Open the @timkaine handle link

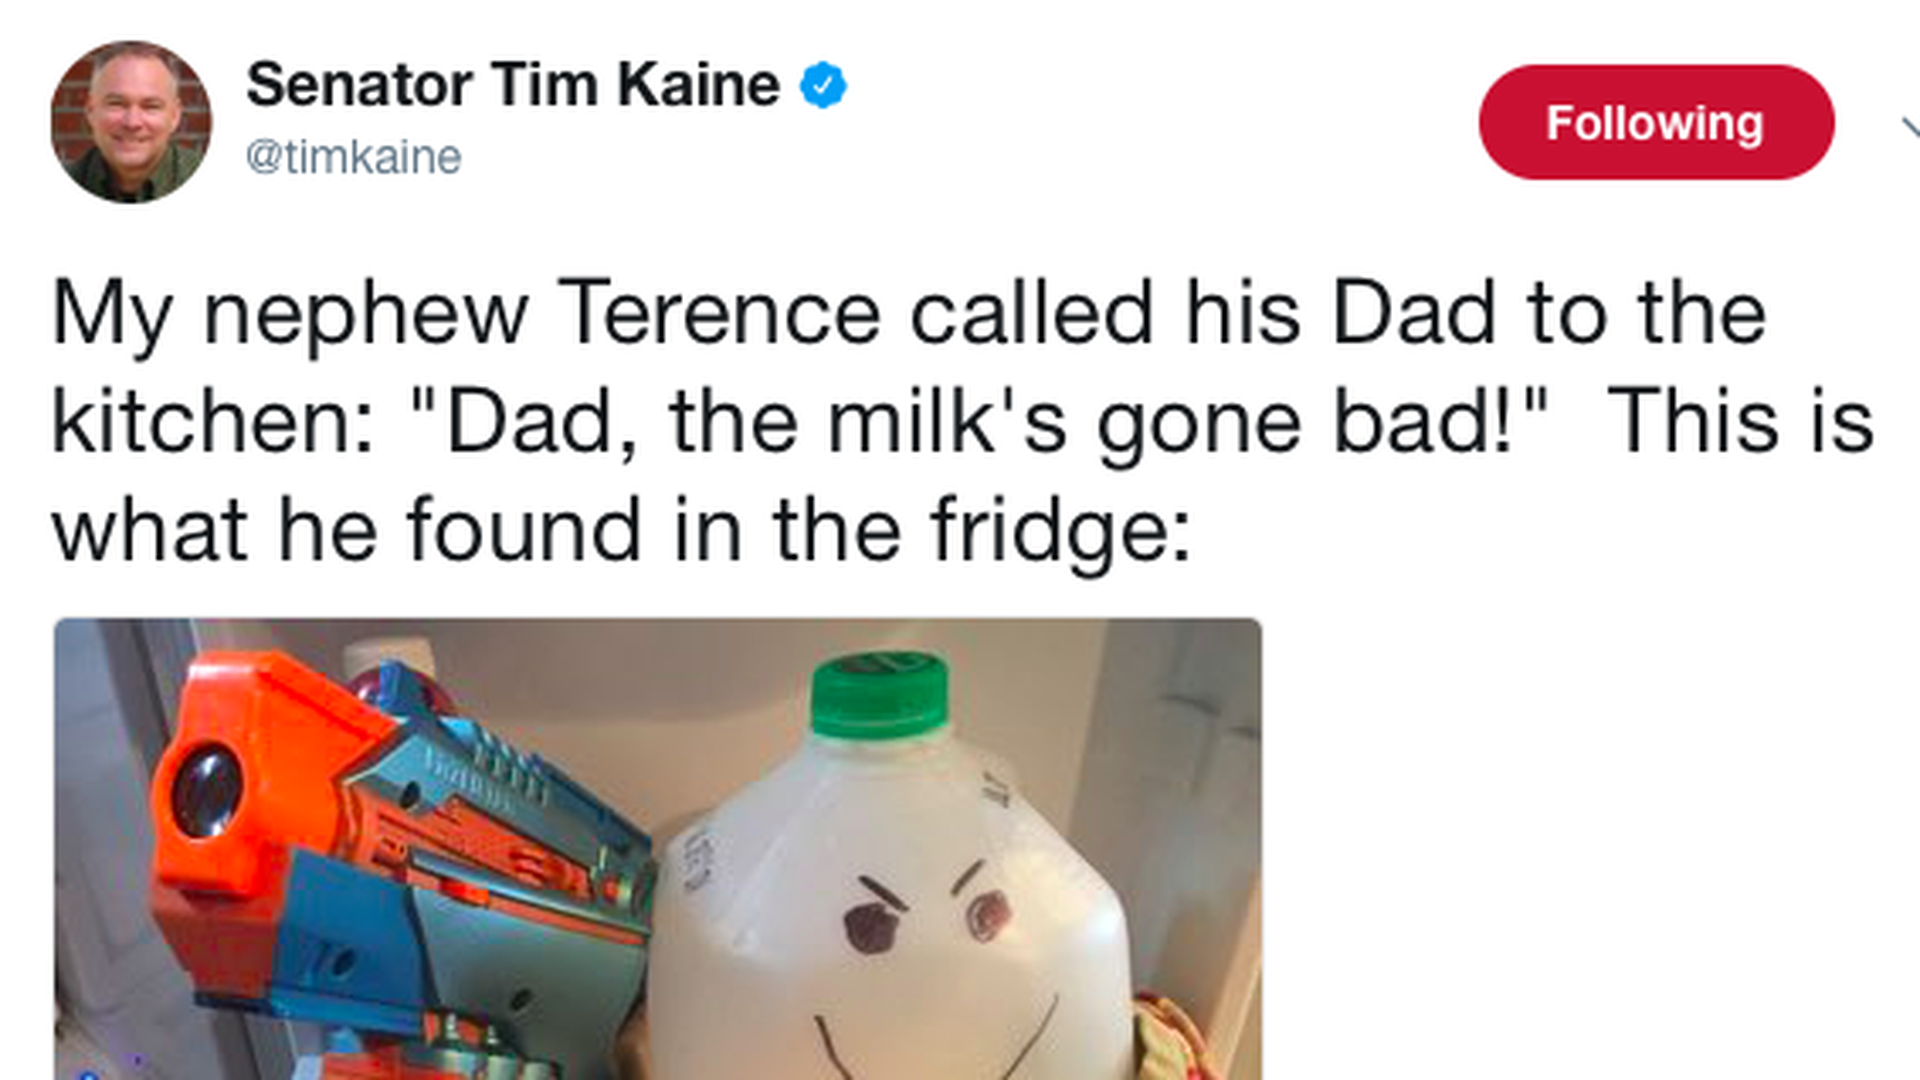click(x=353, y=157)
